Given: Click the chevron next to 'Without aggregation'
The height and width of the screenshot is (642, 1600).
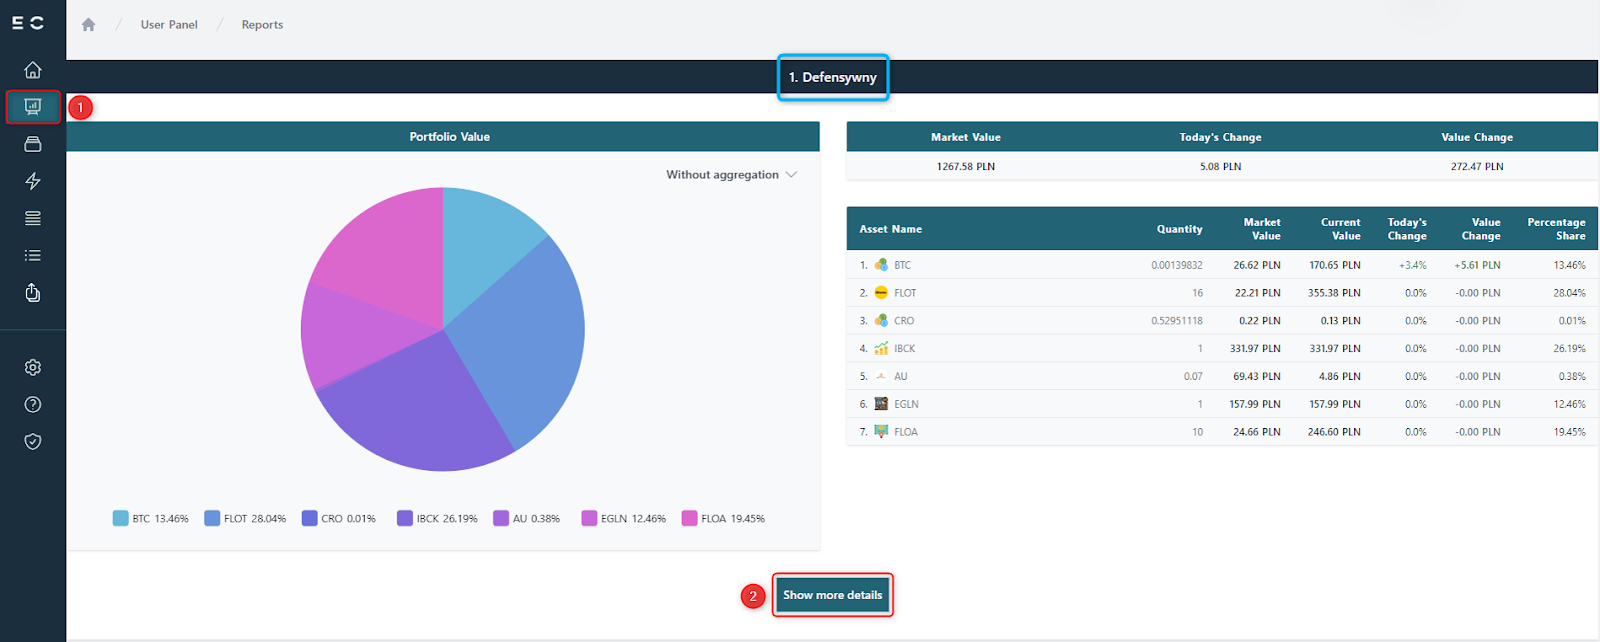Looking at the screenshot, I should point(792,175).
